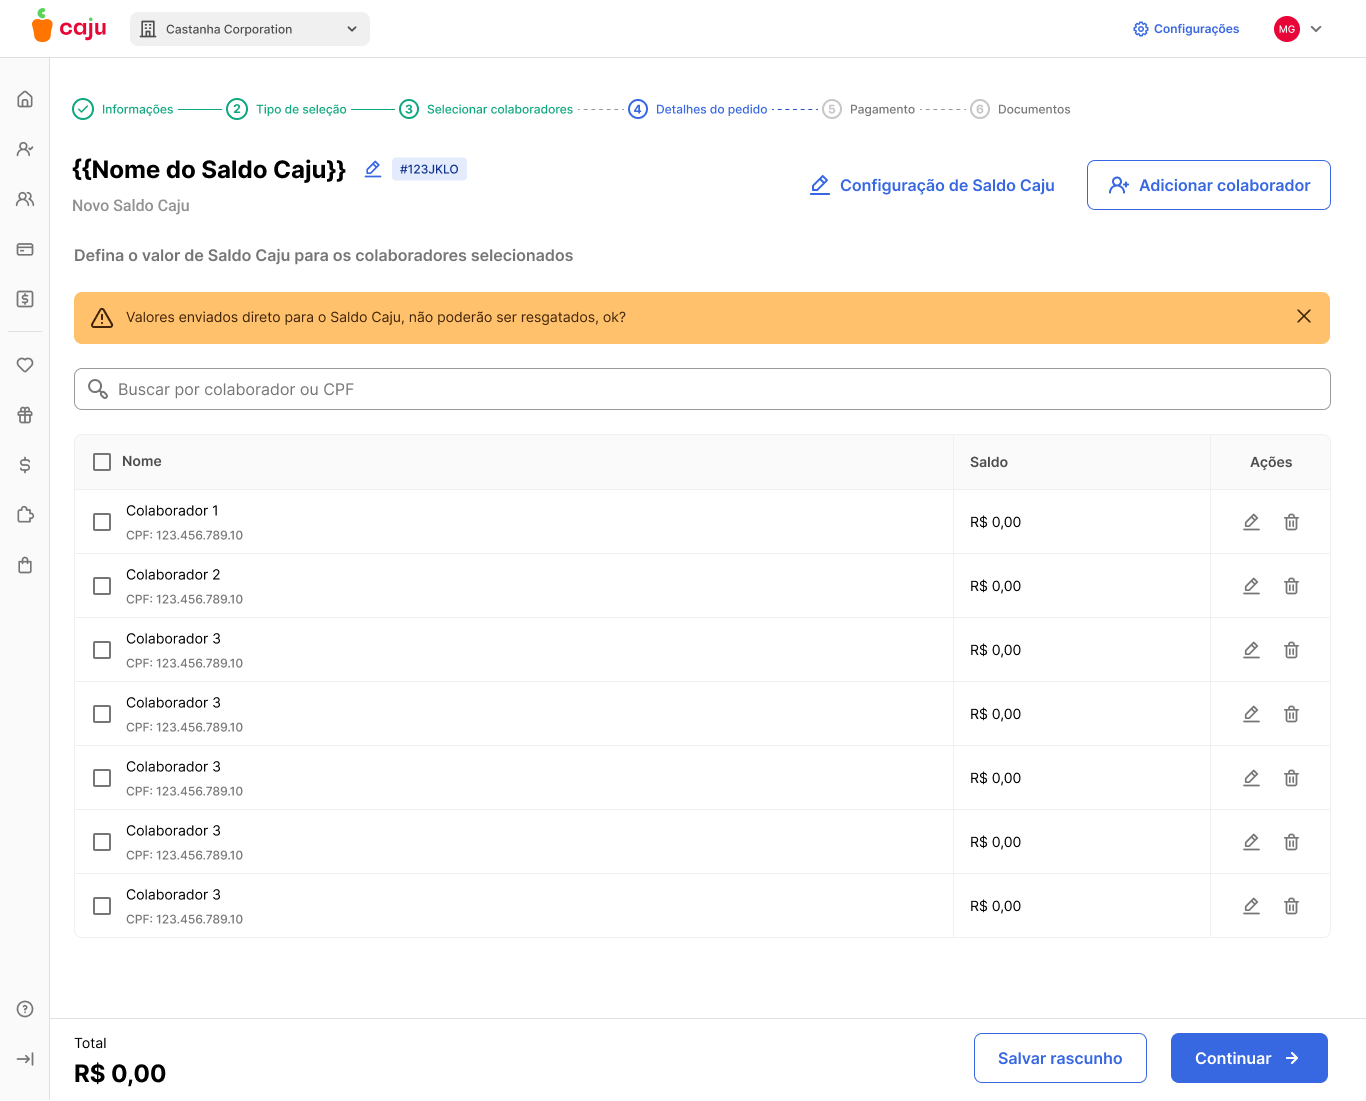Open the group of people sidebar icon
1366x1101 pixels.
click(x=25, y=199)
